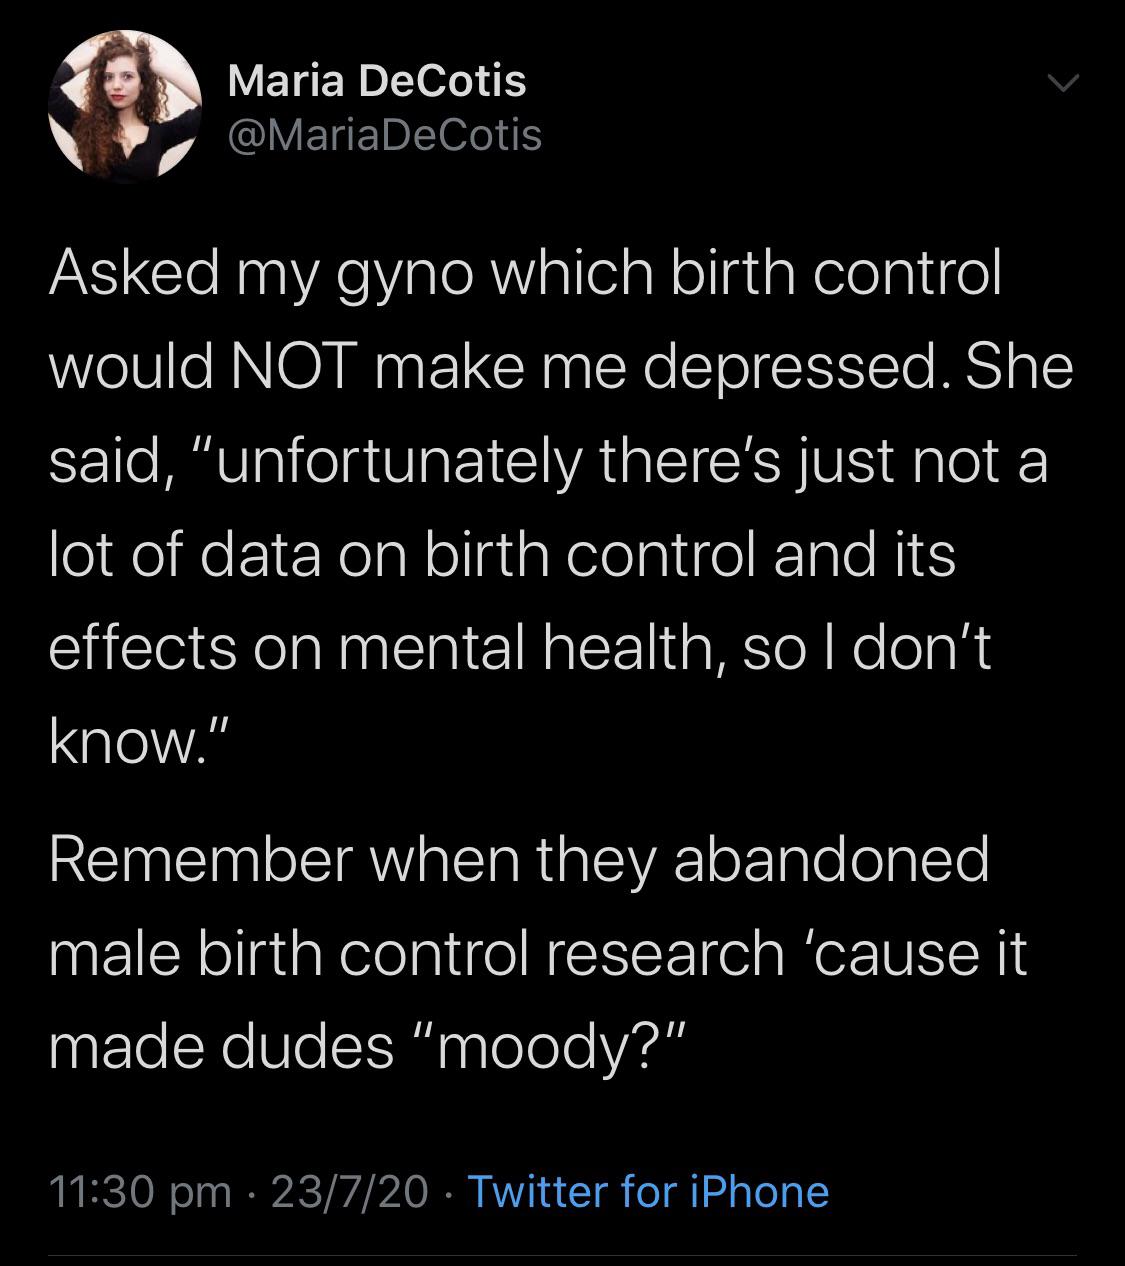Click the word "depressed" in the tweet

point(791,368)
